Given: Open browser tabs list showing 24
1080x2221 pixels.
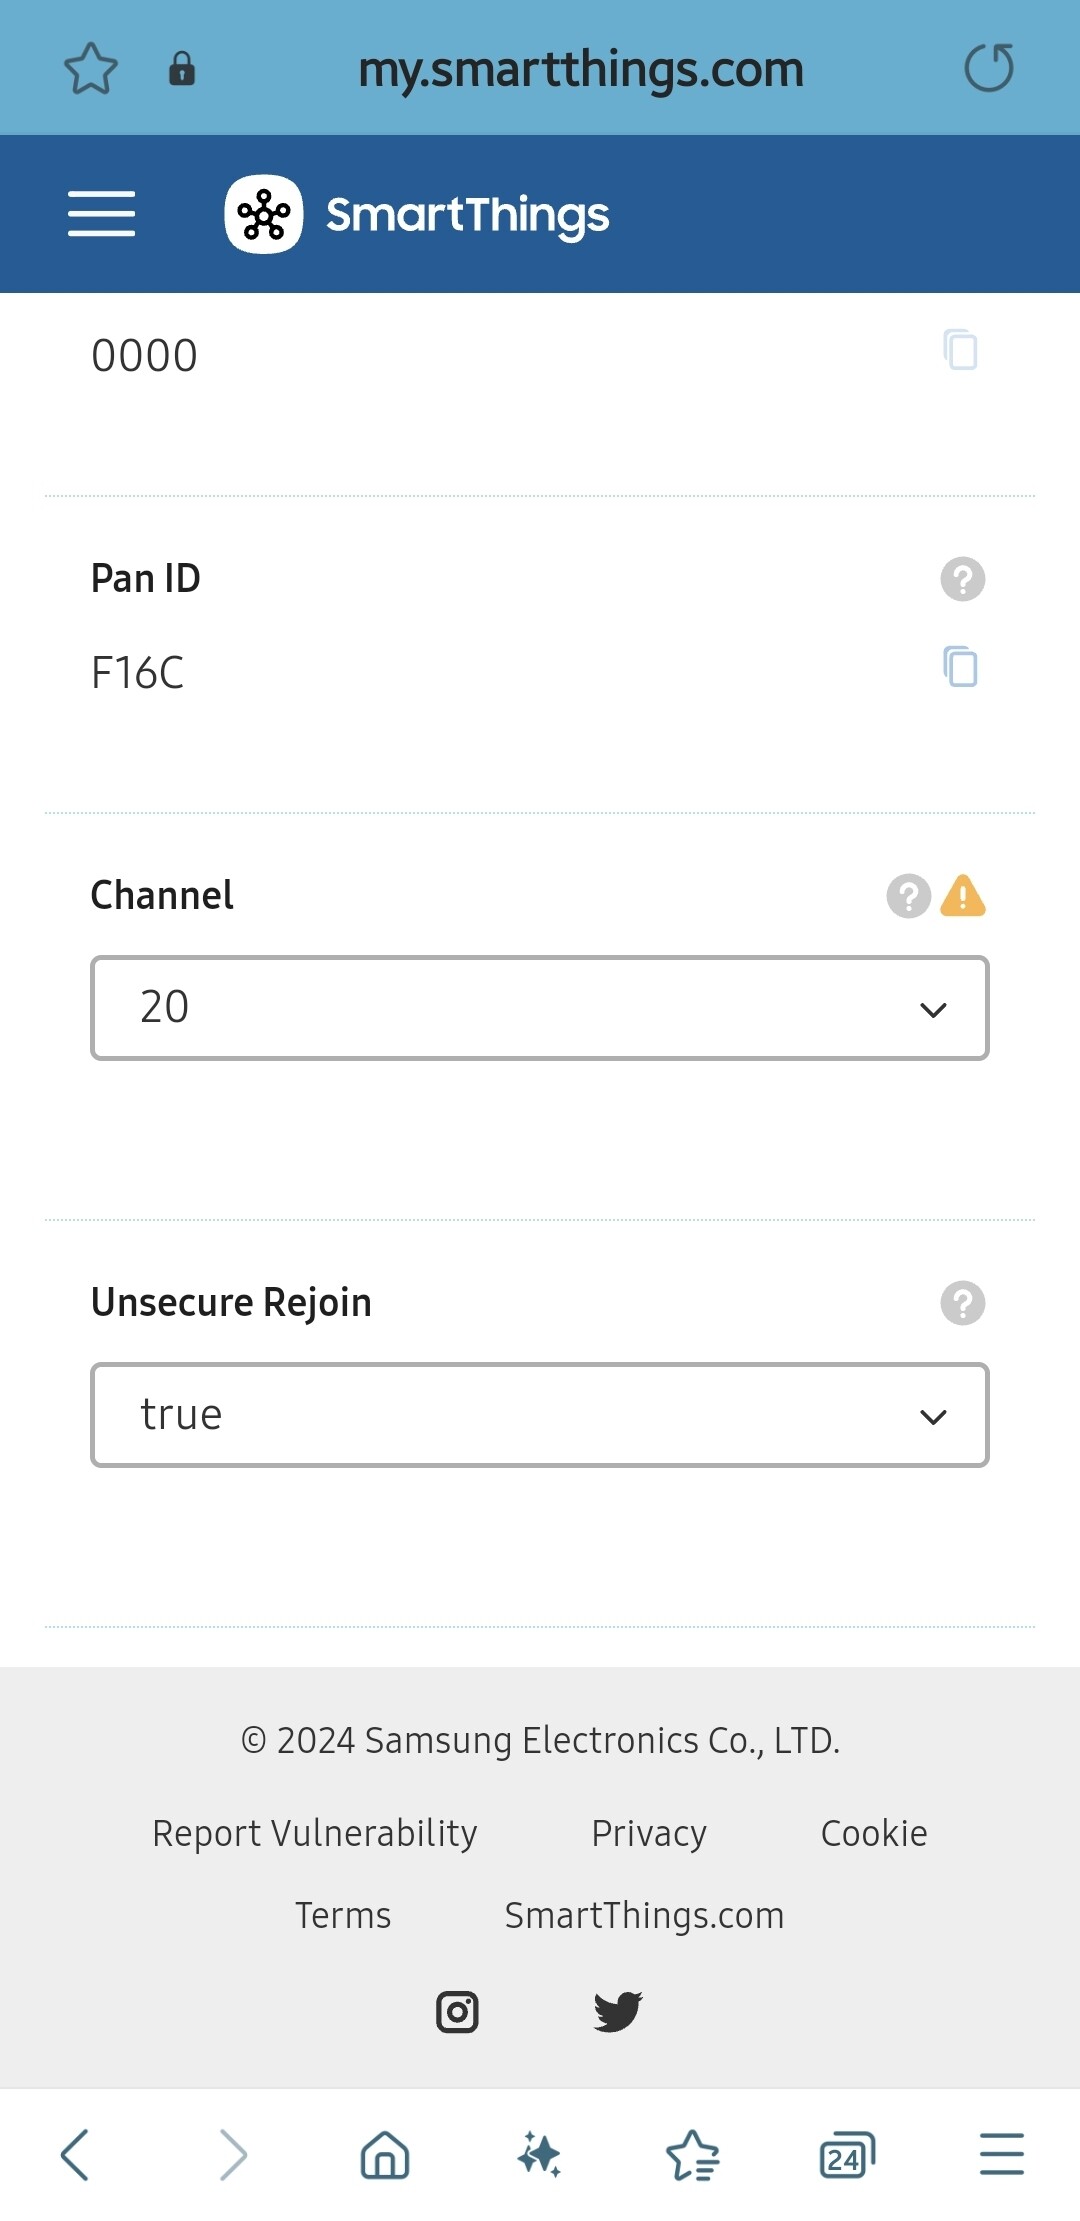Looking at the screenshot, I should pos(846,2154).
